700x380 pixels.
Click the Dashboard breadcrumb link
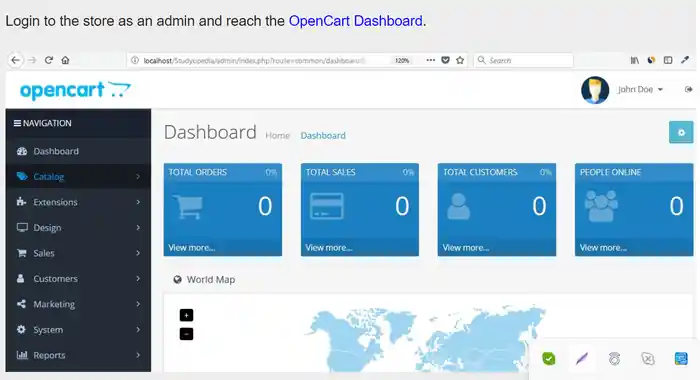(323, 135)
